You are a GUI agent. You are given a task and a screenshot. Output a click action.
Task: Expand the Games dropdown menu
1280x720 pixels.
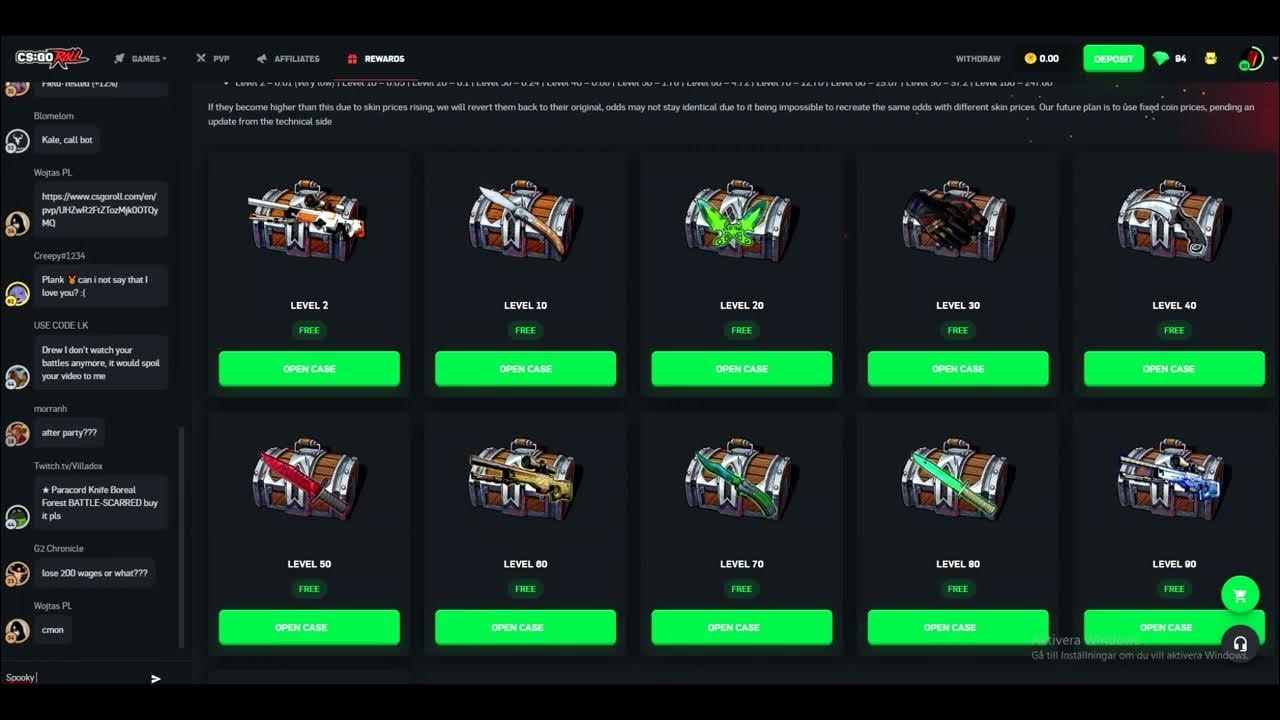(140, 59)
